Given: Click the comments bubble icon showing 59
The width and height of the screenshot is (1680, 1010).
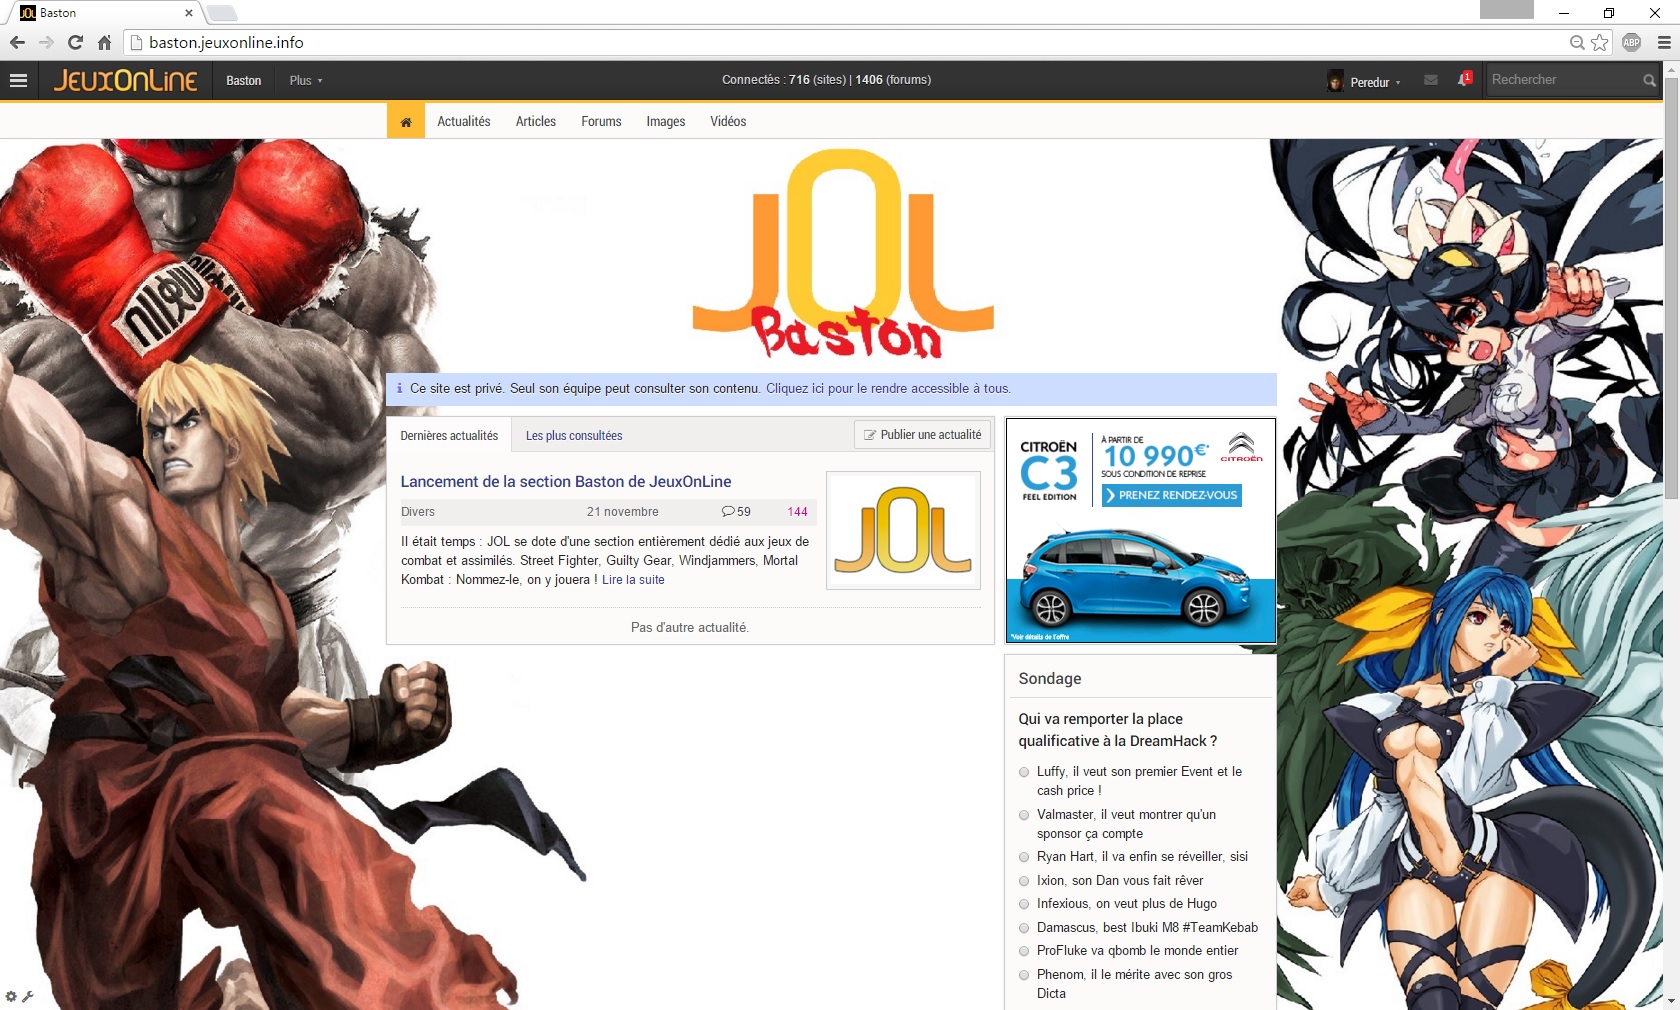Looking at the screenshot, I should (x=728, y=511).
